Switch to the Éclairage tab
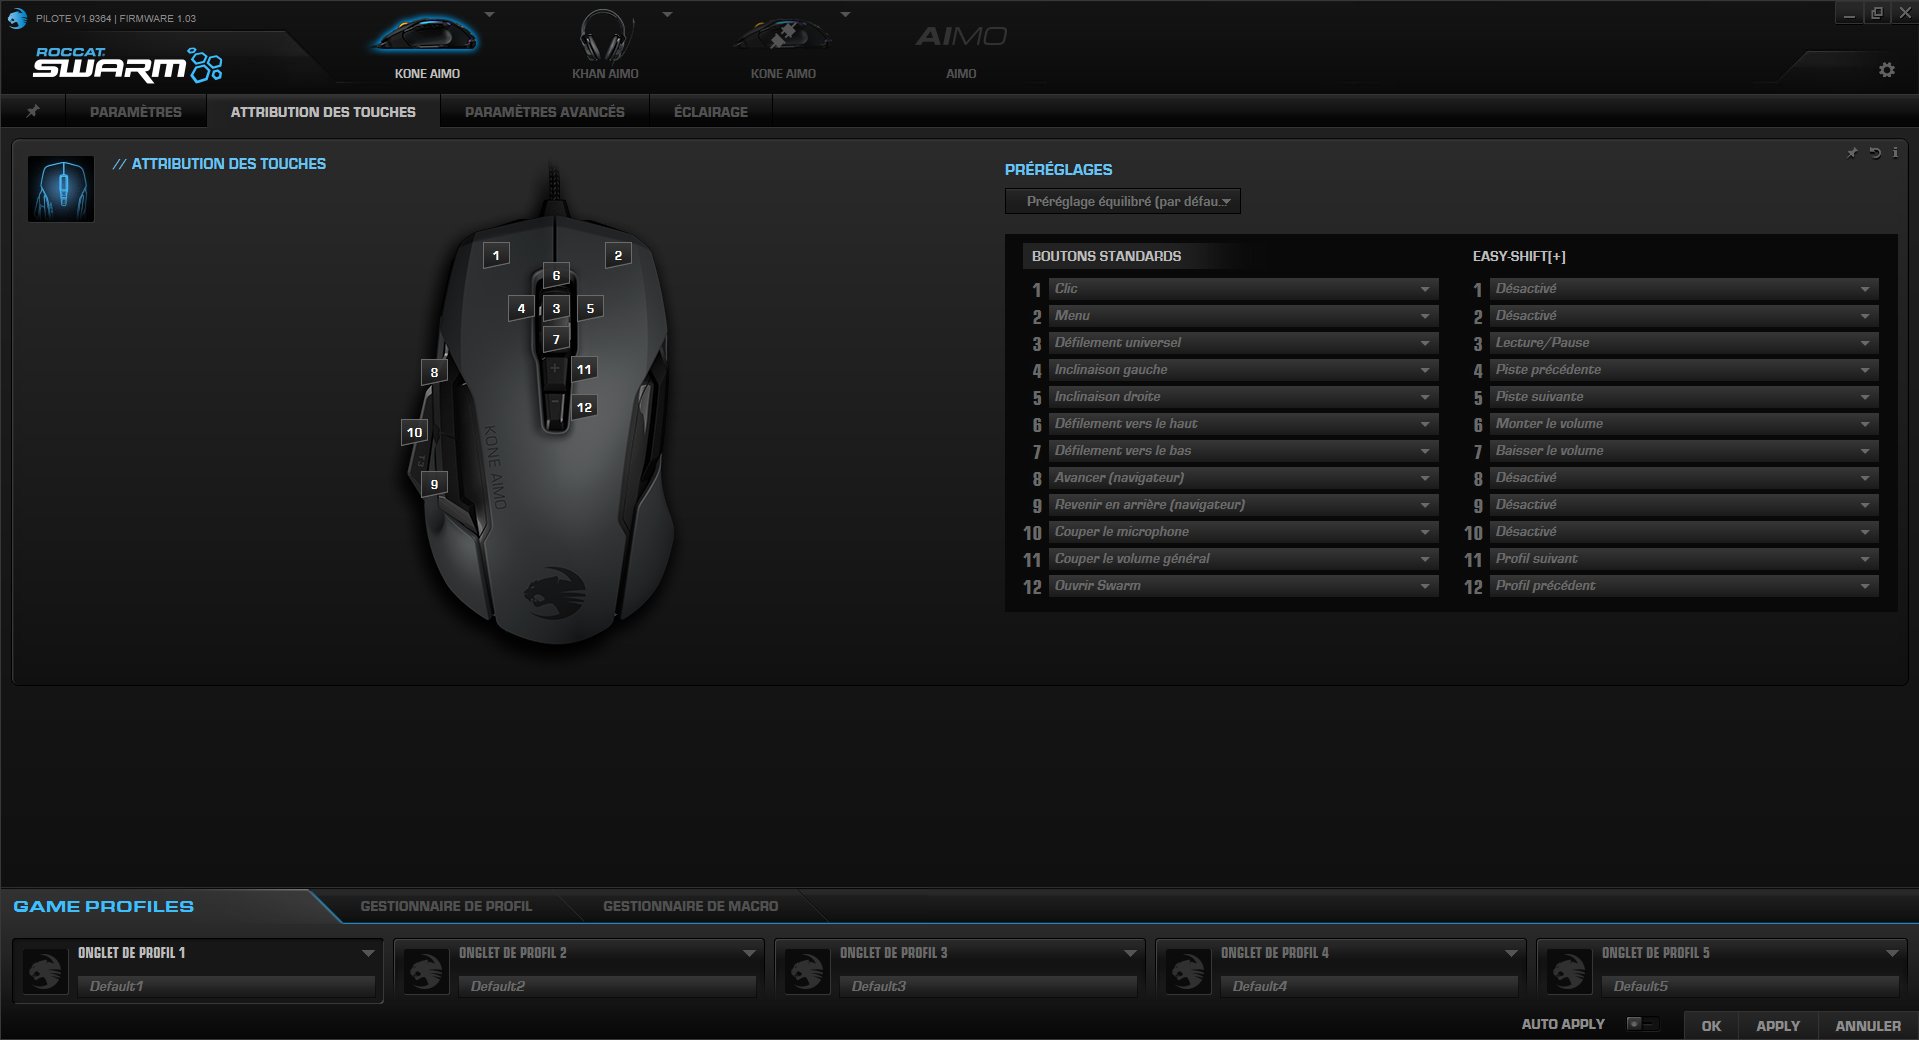Viewport: 1919px width, 1040px height. pyautogui.click(x=712, y=111)
